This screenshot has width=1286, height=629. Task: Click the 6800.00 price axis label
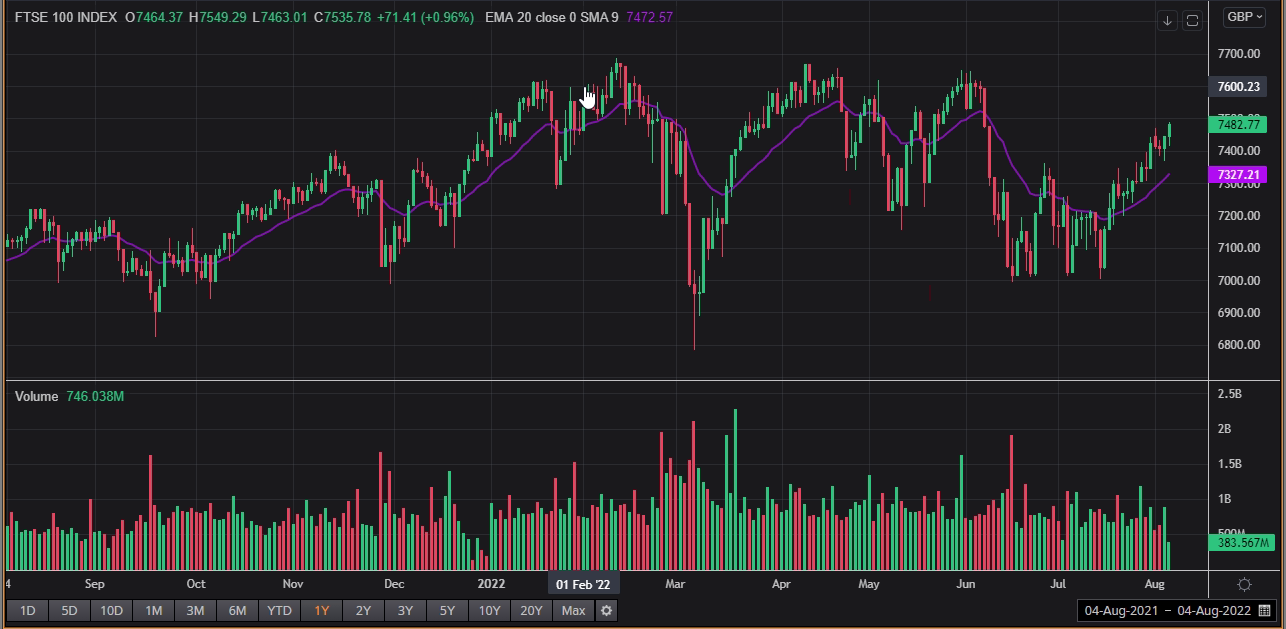point(1238,345)
